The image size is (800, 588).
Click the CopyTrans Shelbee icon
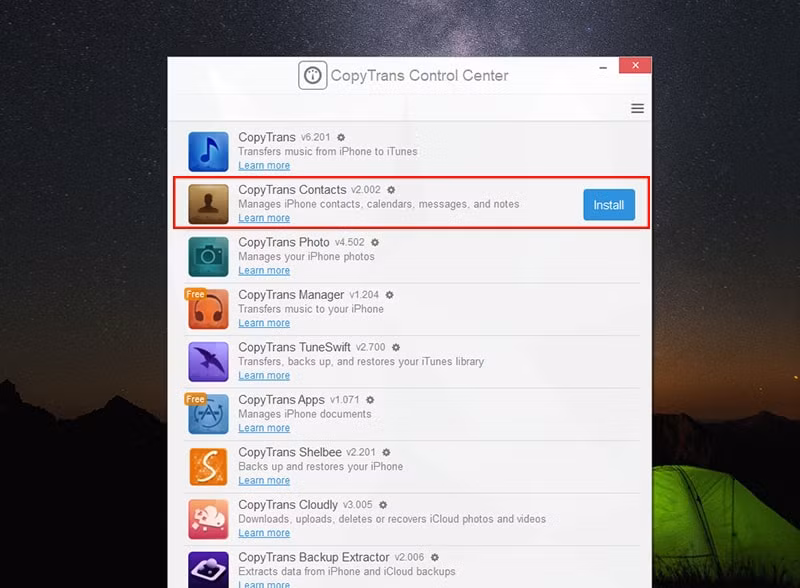[x=208, y=467]
